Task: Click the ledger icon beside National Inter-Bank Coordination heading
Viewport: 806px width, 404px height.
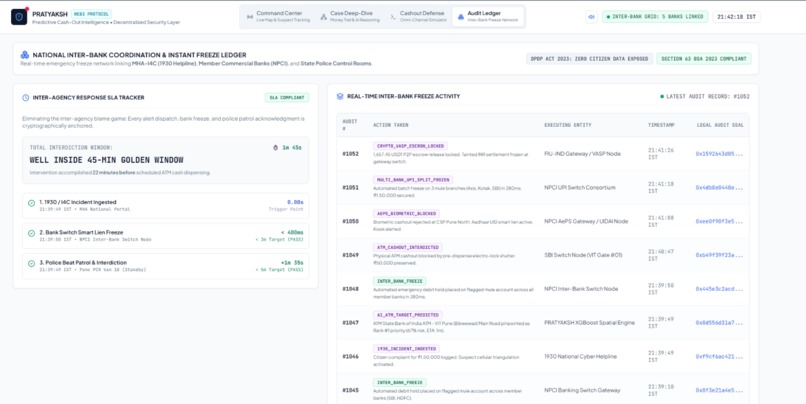Action: coord(25,55)
